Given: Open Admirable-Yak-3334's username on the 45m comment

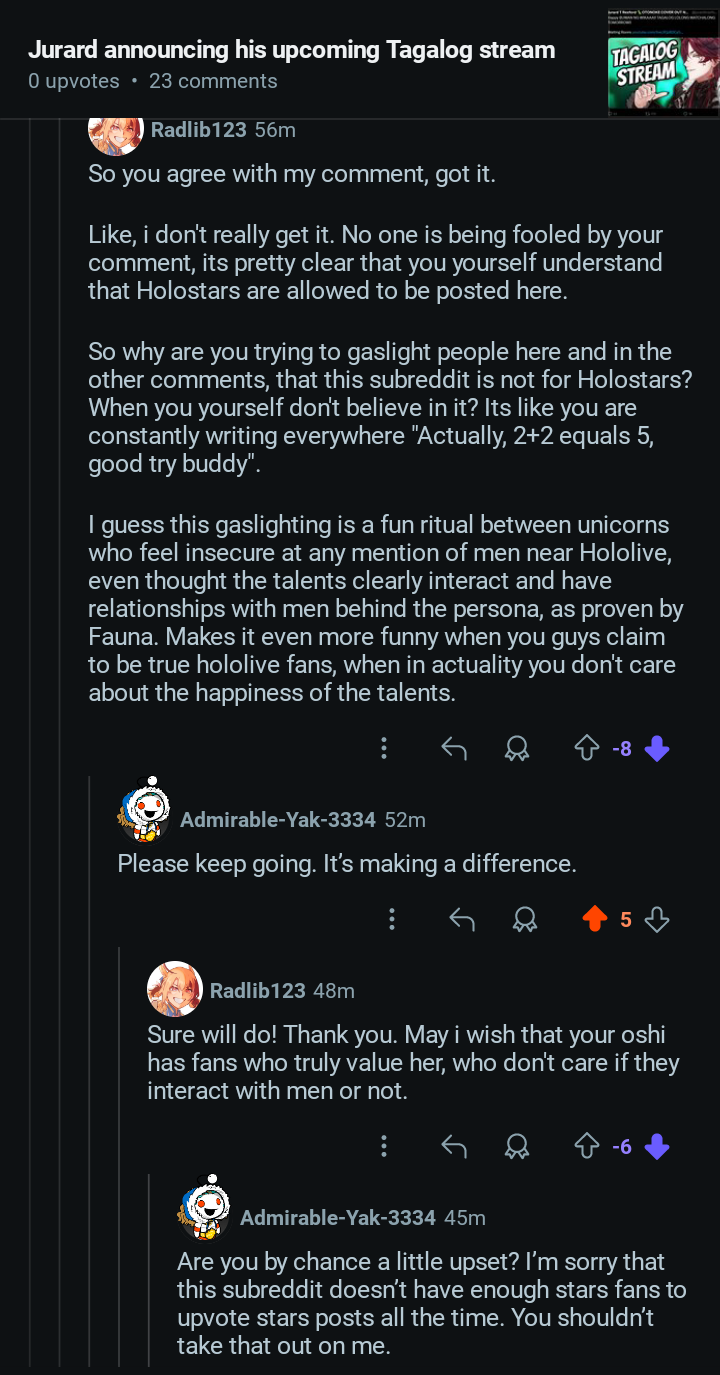Looking at the screenshot, I should (338, 1218).
